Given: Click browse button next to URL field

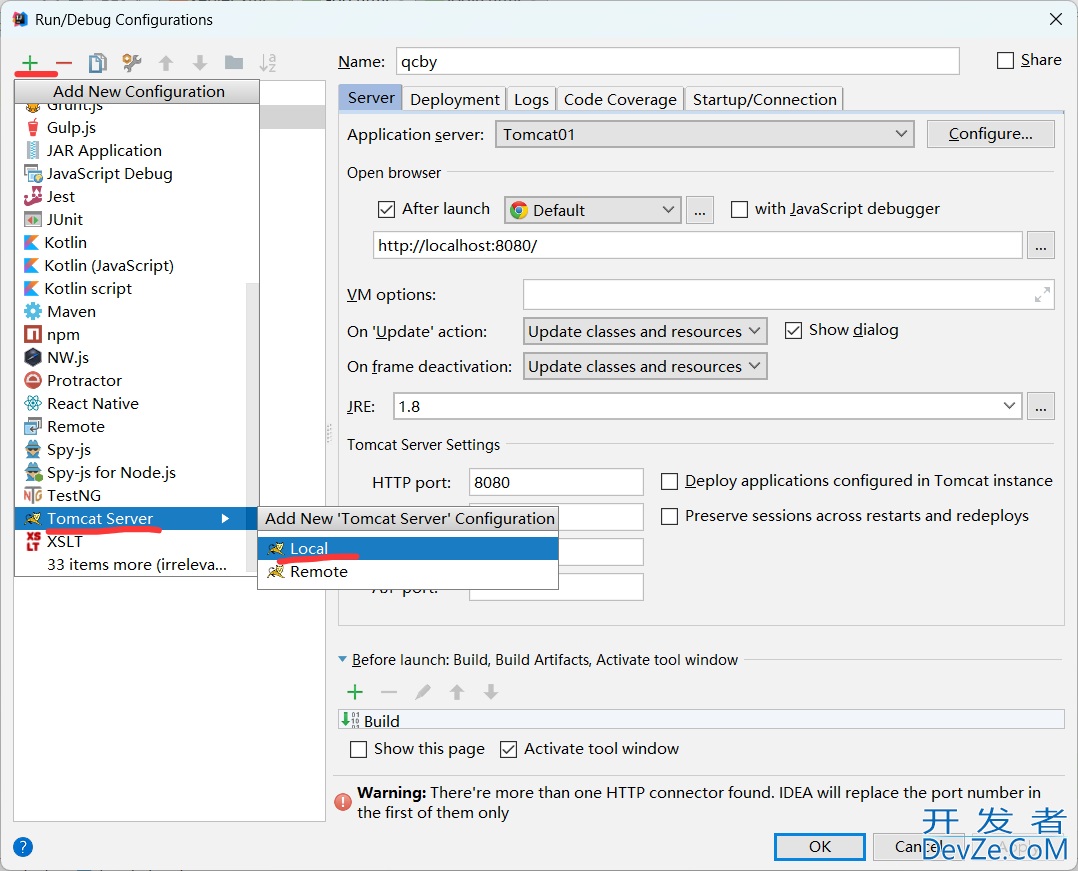Looking at the screenshot, I should click(1041, 245).
